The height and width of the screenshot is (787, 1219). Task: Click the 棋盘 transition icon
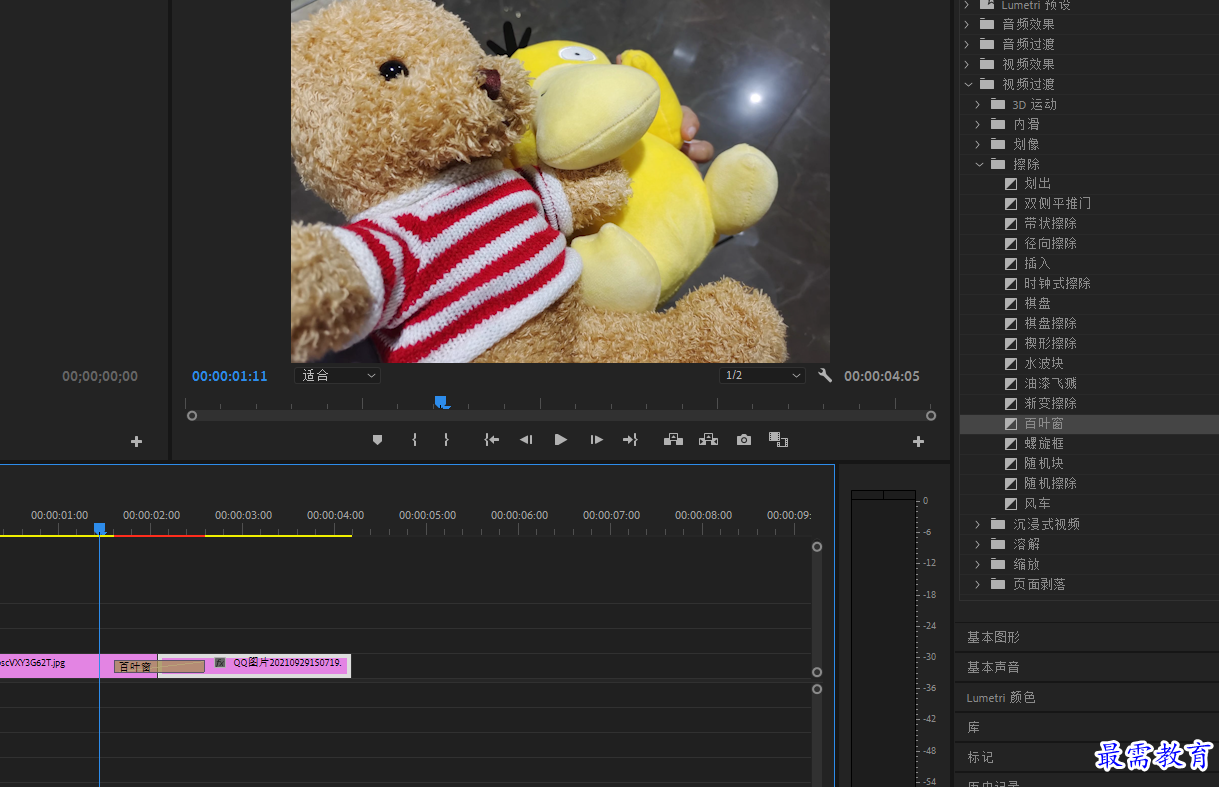(1011, 304)
